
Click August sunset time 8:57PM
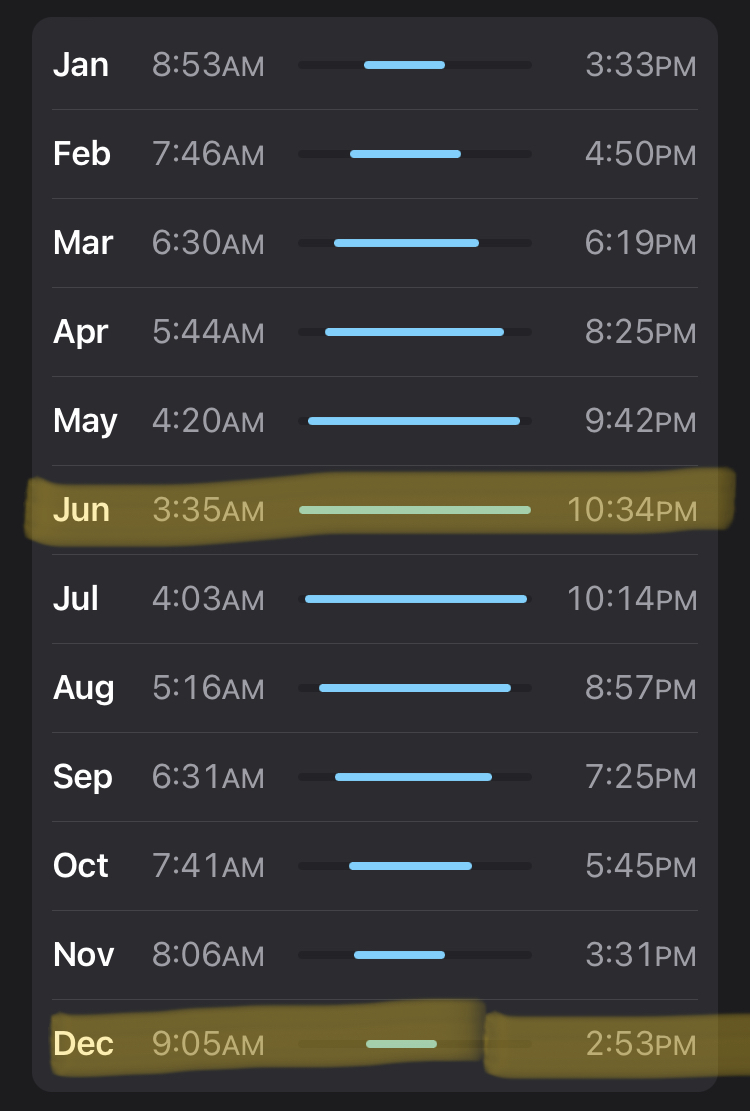pos(640,688)
